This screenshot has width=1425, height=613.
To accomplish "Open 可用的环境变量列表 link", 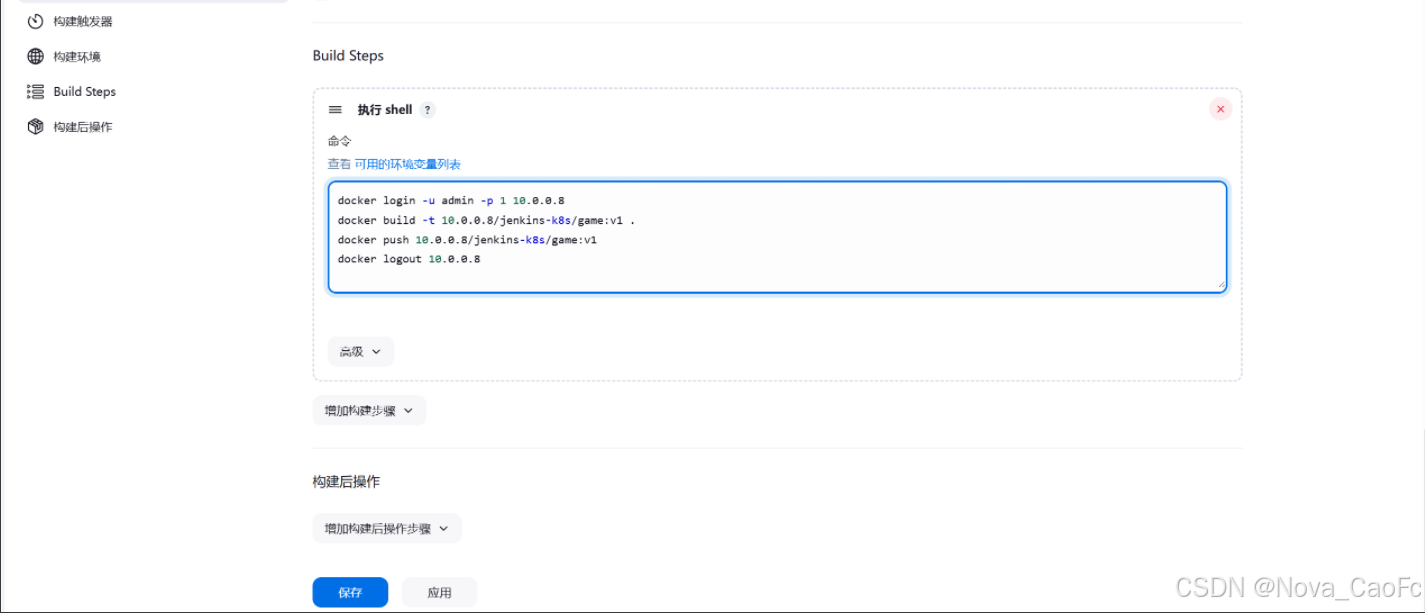I will tap(408, 164).
